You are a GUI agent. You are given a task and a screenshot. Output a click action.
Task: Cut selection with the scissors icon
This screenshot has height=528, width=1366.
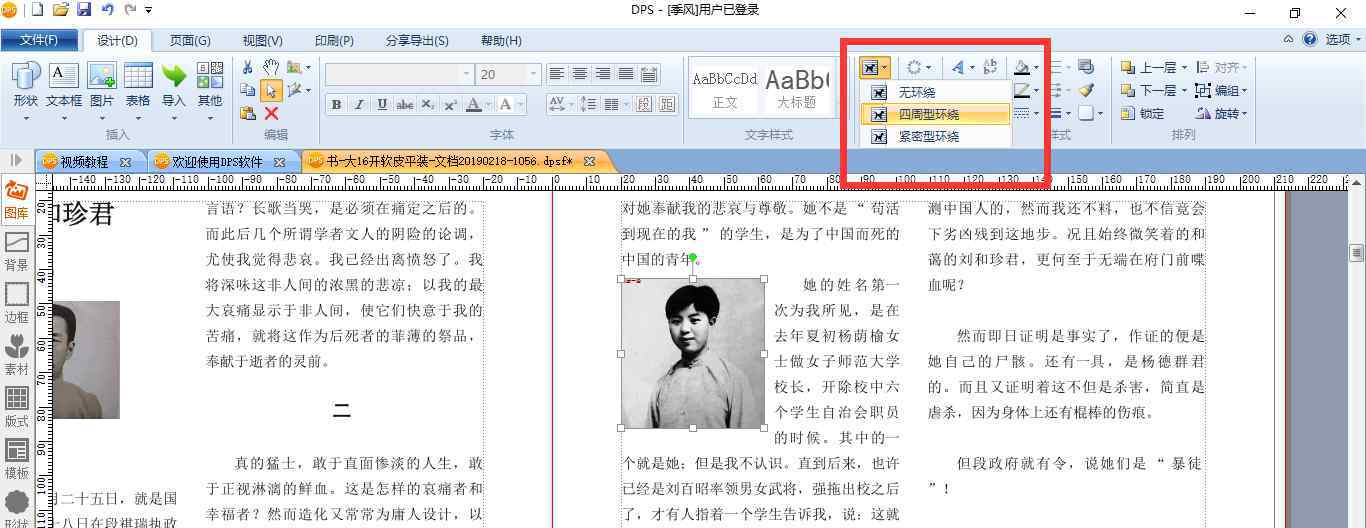pyautogui.click(x=248, y=67)
